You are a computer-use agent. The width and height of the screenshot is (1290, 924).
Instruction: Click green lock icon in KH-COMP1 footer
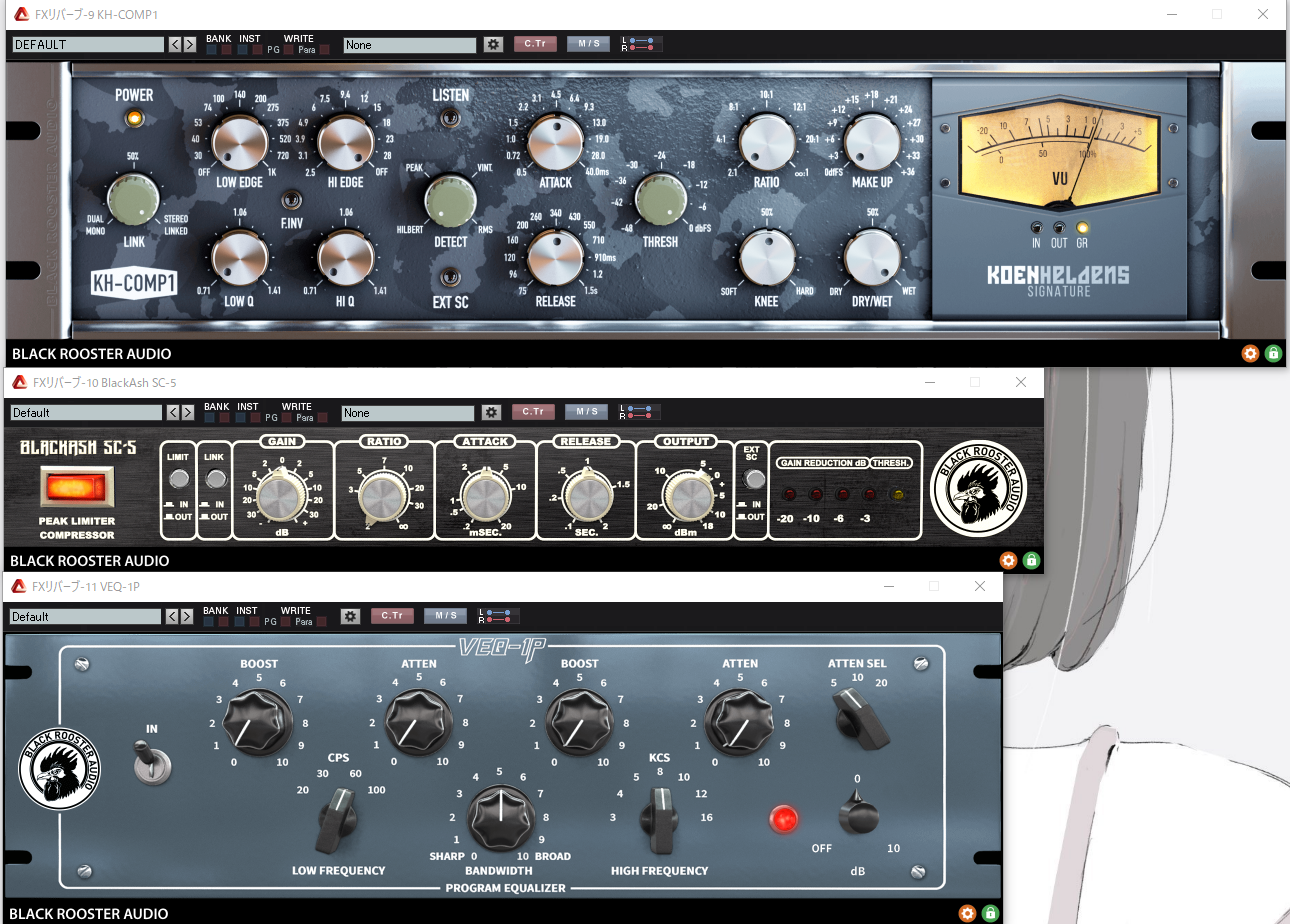[x=1273, y=353]
